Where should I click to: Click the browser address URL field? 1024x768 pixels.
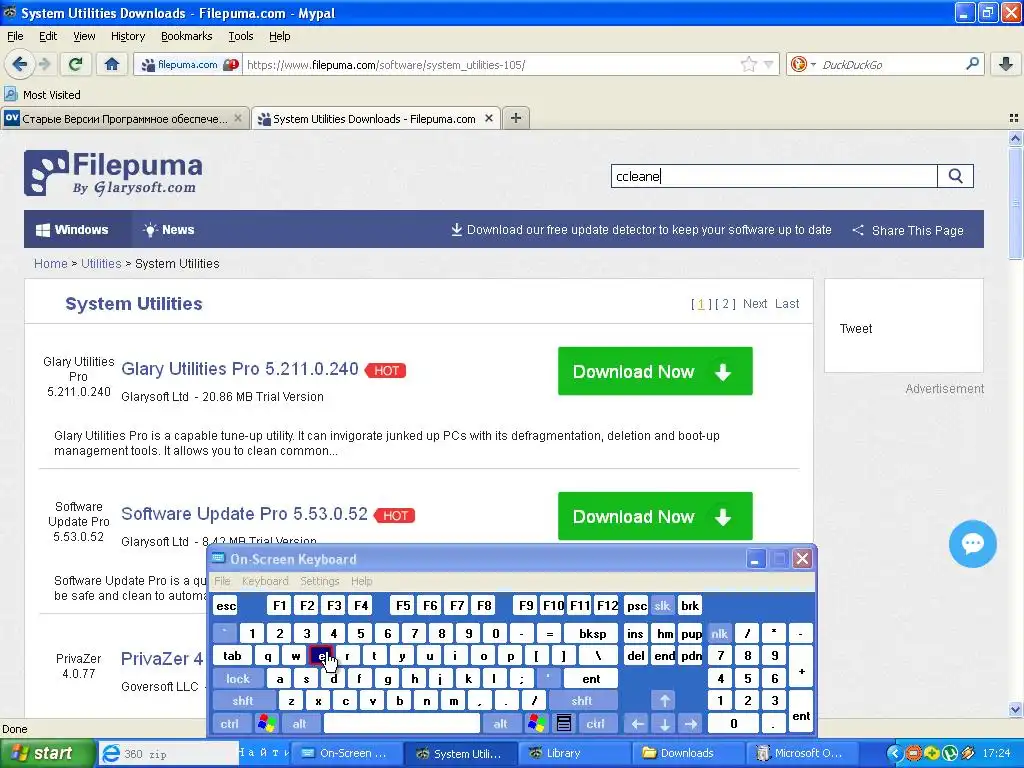click(x=490, y=65)
